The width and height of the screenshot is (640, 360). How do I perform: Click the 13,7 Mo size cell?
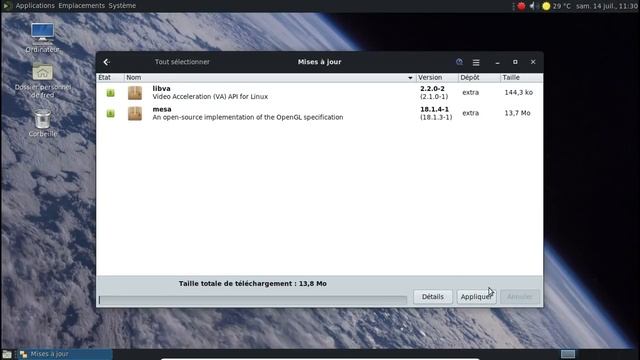point(517,113)
